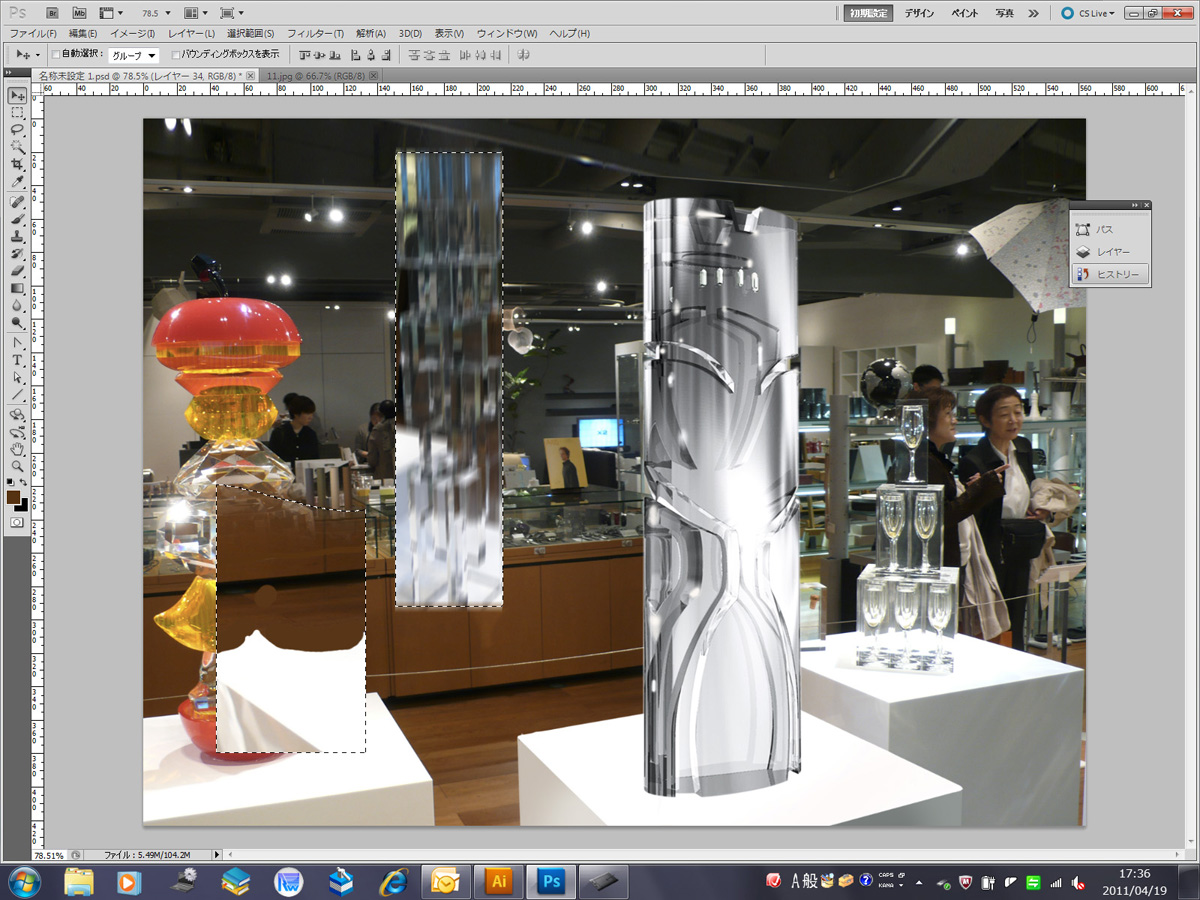Enable the 自動選択 checkbox
Screen dimensions: 1200x900
tap(56, 54)
